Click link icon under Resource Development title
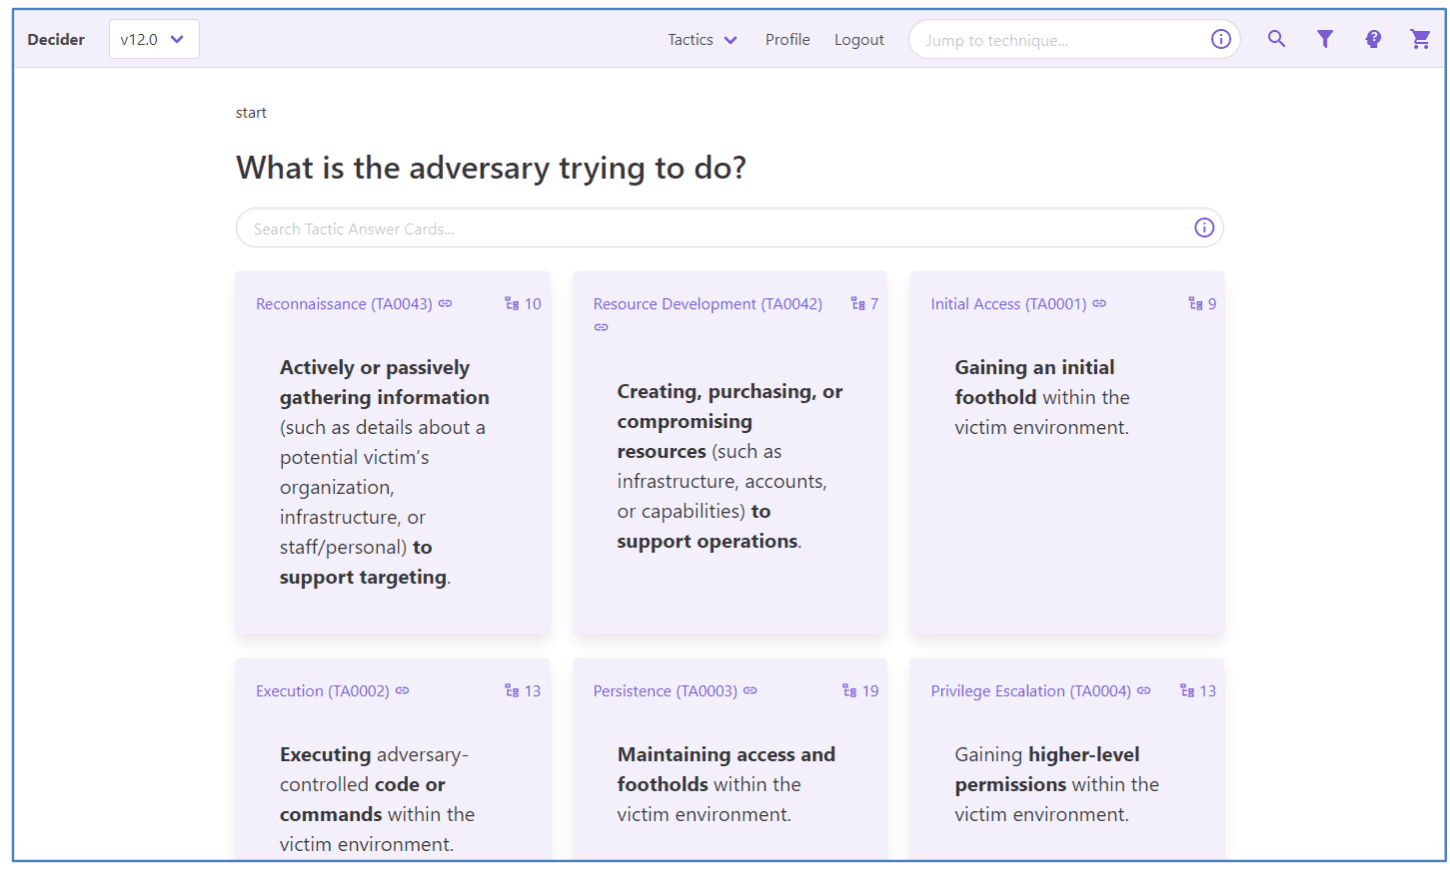 click(601, 328)
